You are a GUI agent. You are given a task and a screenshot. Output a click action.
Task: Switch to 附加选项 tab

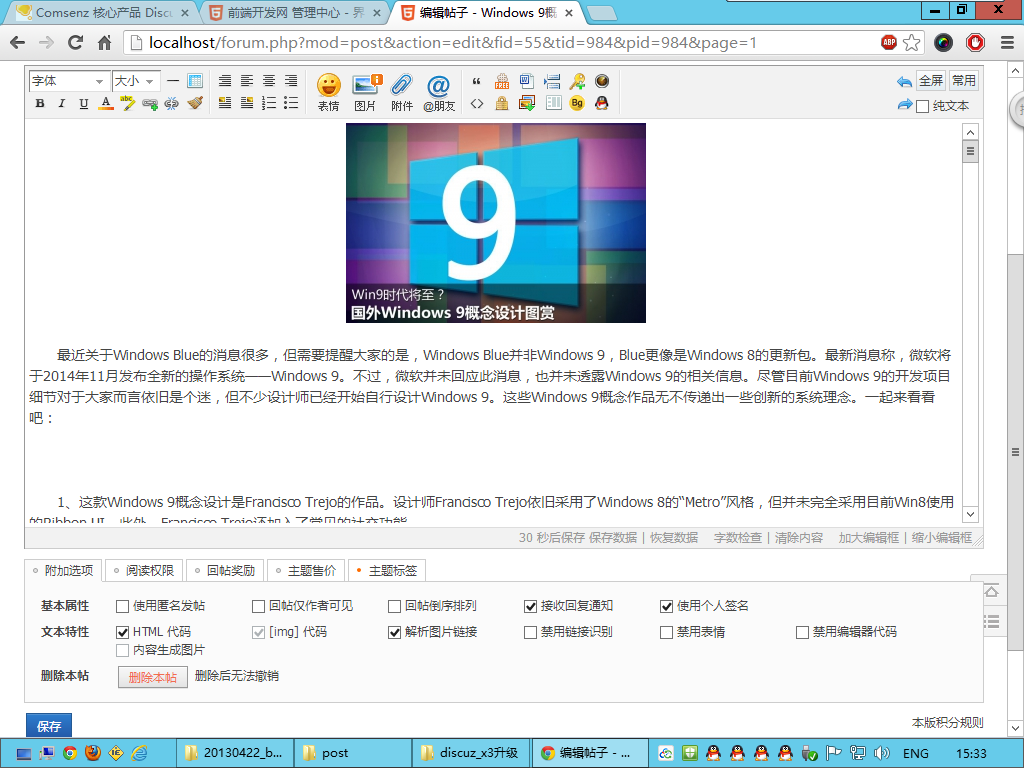tap(63, 571)
